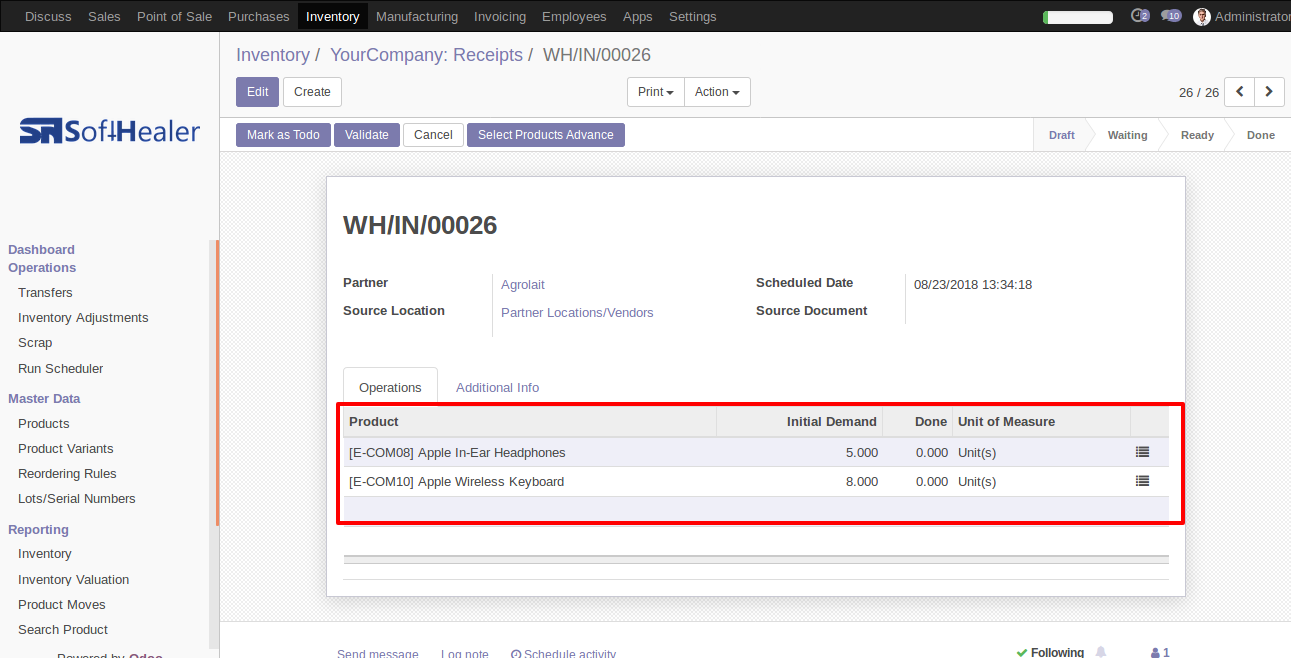Open Search Product in sidebar
Viewport: 1291px width, 658px height.
click(63, 630)
